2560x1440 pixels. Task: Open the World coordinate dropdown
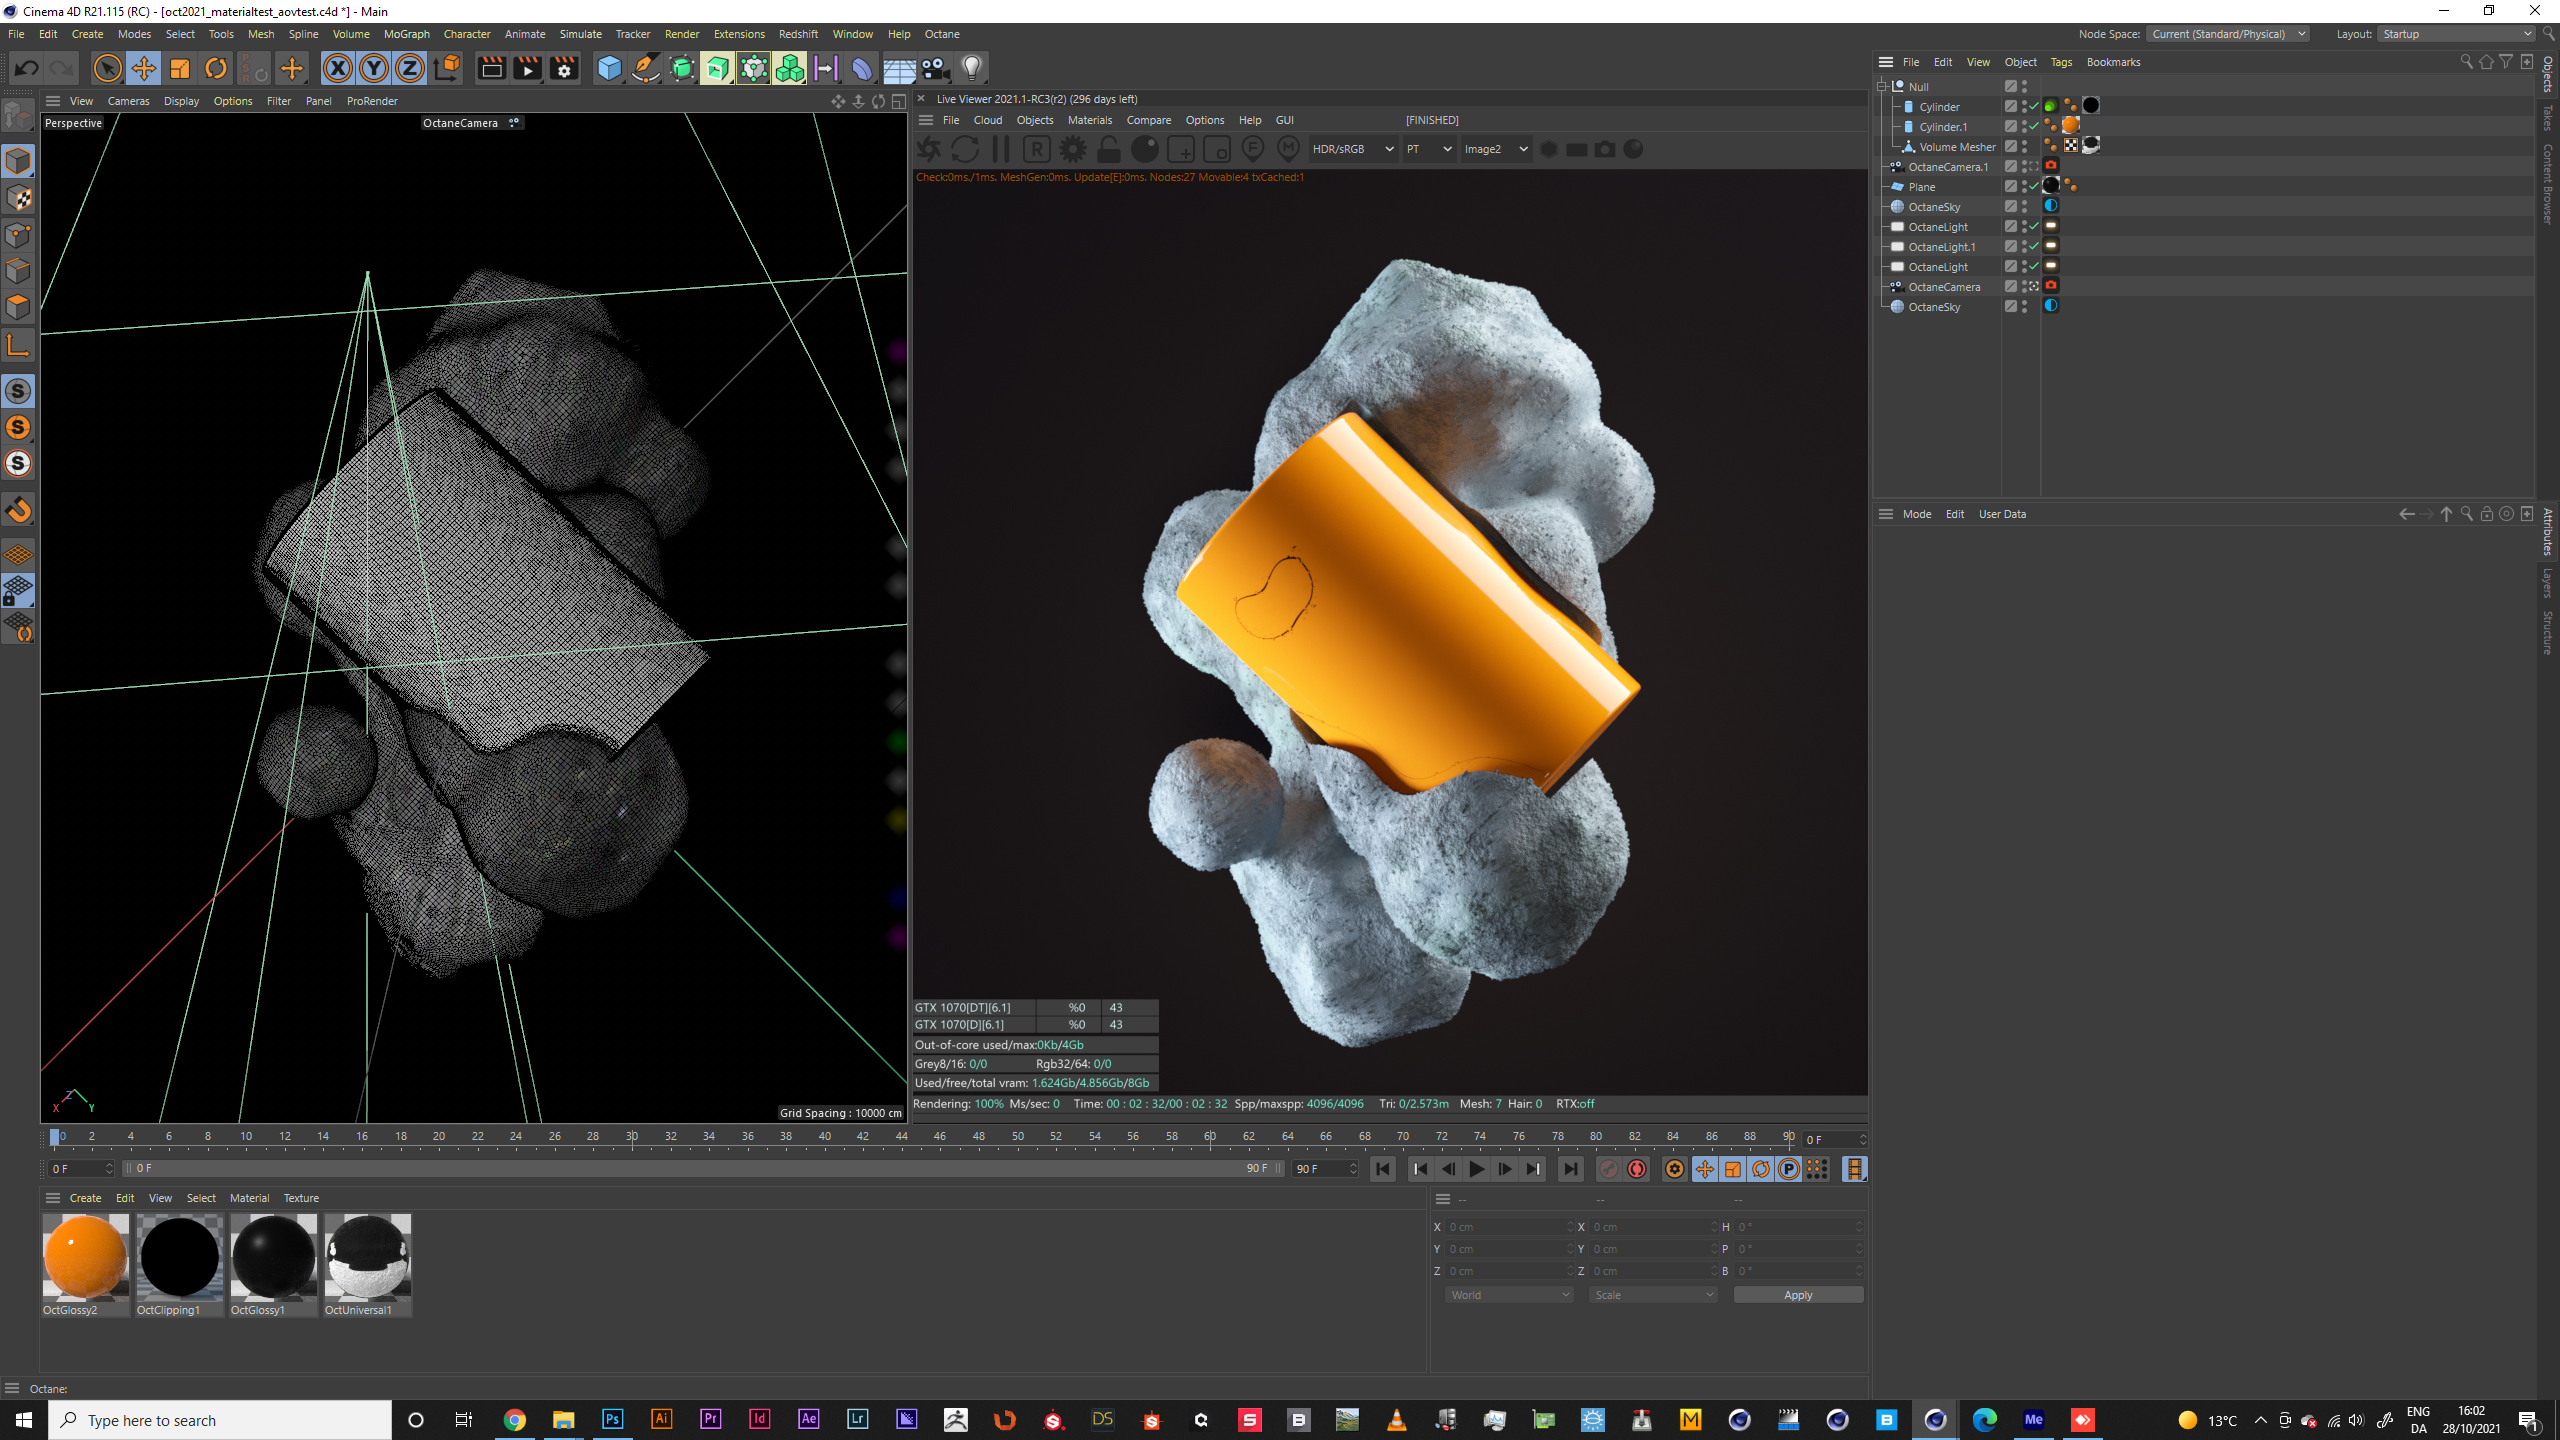click(x=1508, y=1295)
